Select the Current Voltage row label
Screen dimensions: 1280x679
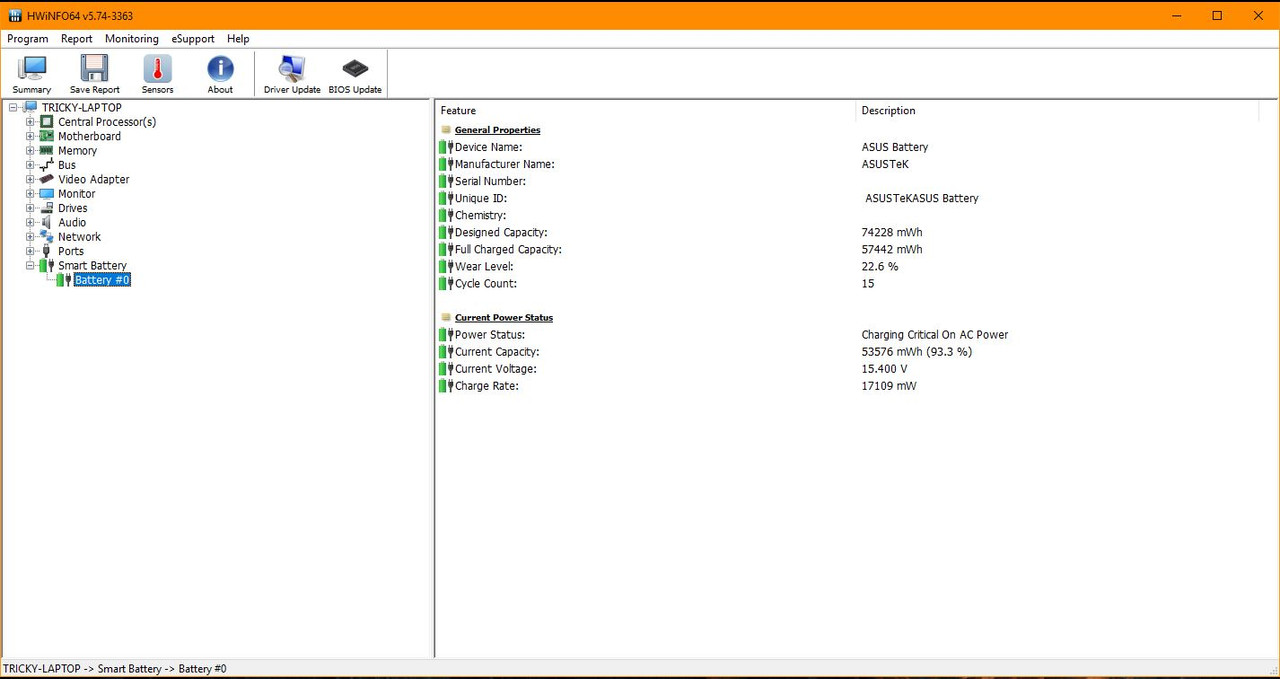496,369
